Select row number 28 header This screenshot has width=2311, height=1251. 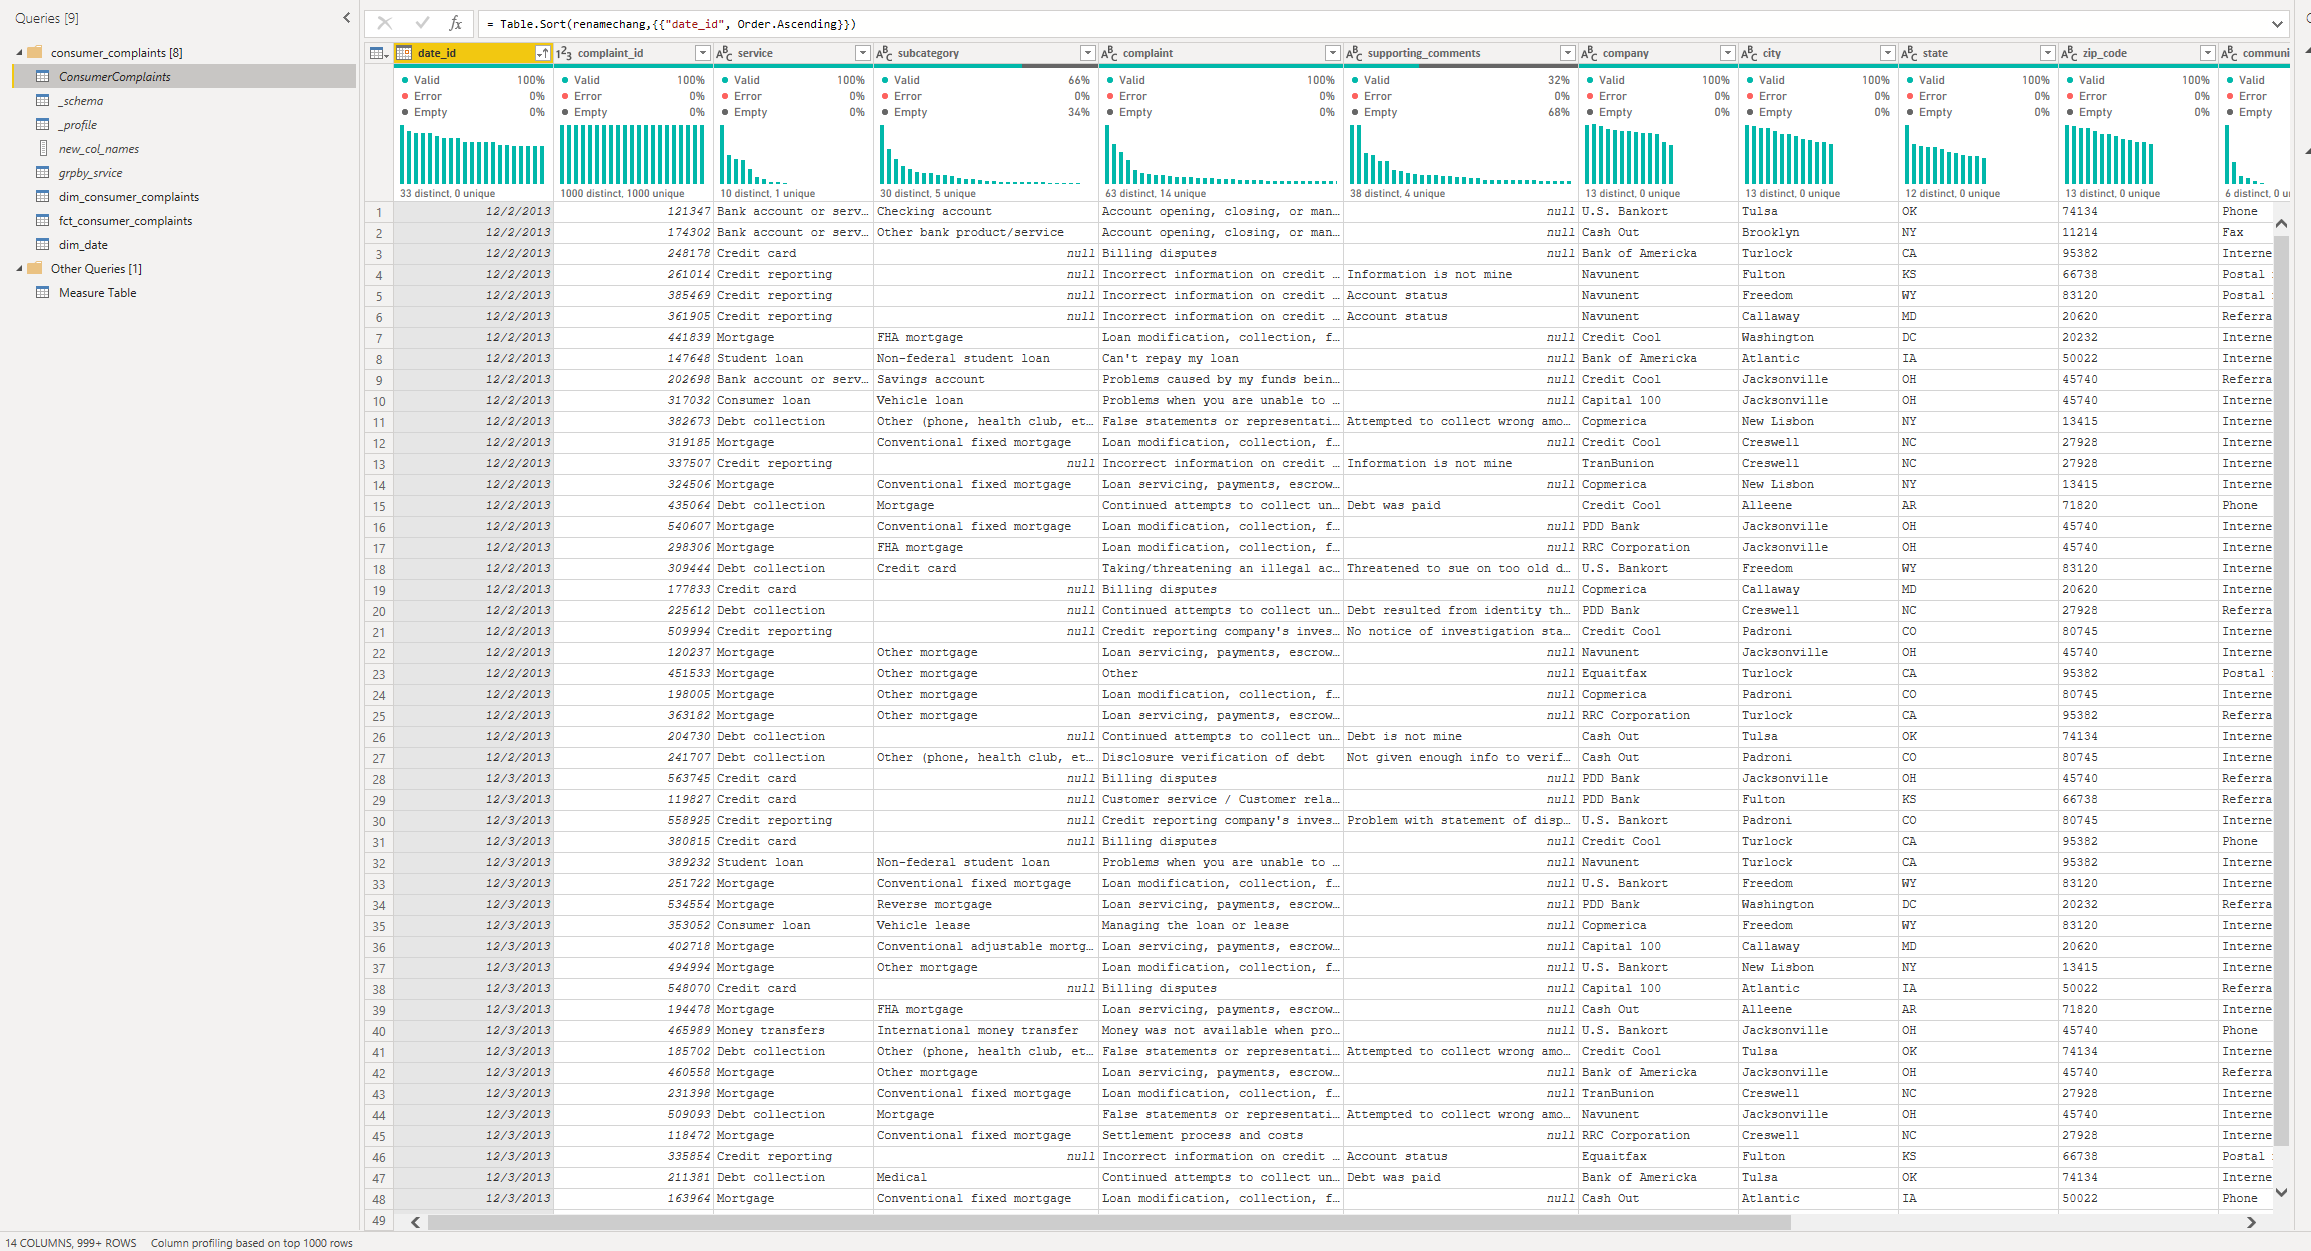379,779
